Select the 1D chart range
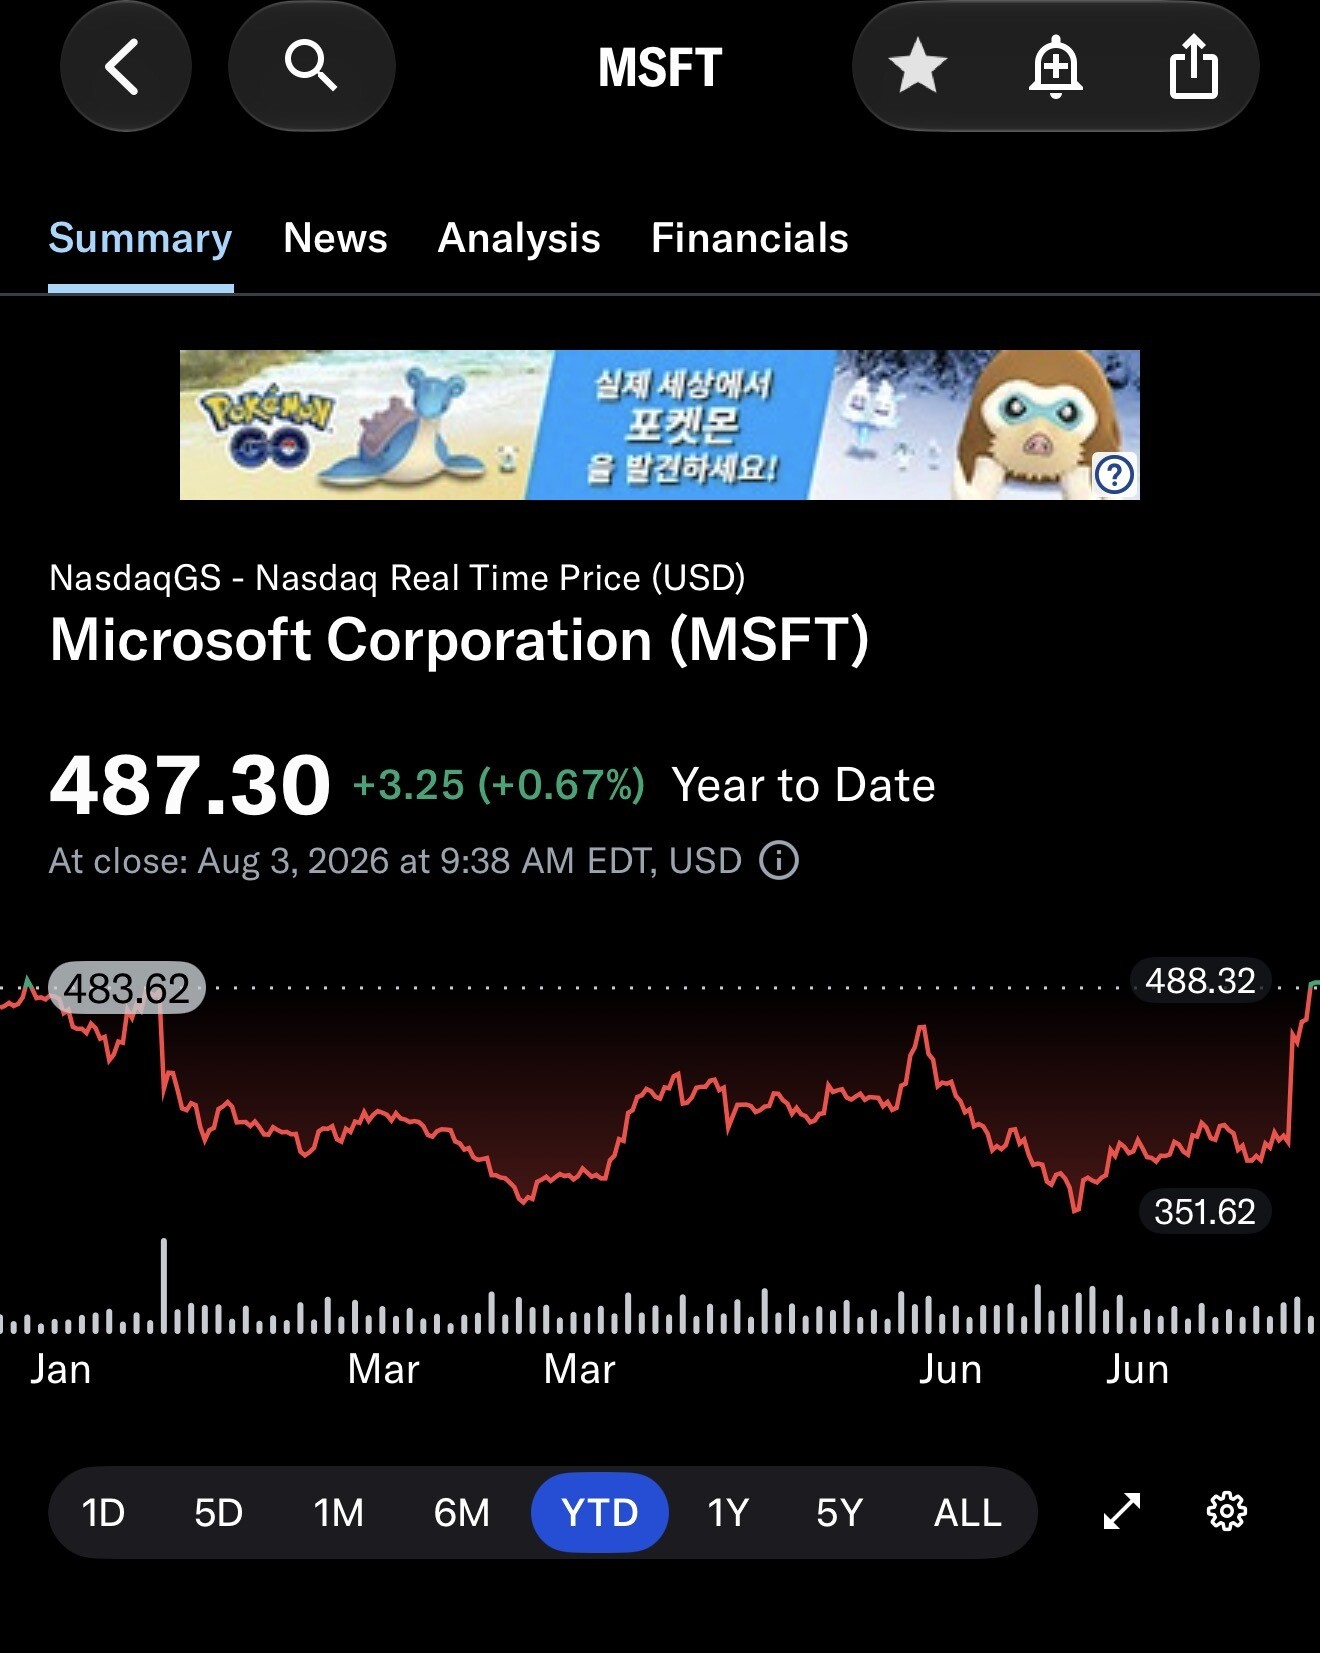Viewport: 1320px width, 1653px height. (x=103, y=1512)
